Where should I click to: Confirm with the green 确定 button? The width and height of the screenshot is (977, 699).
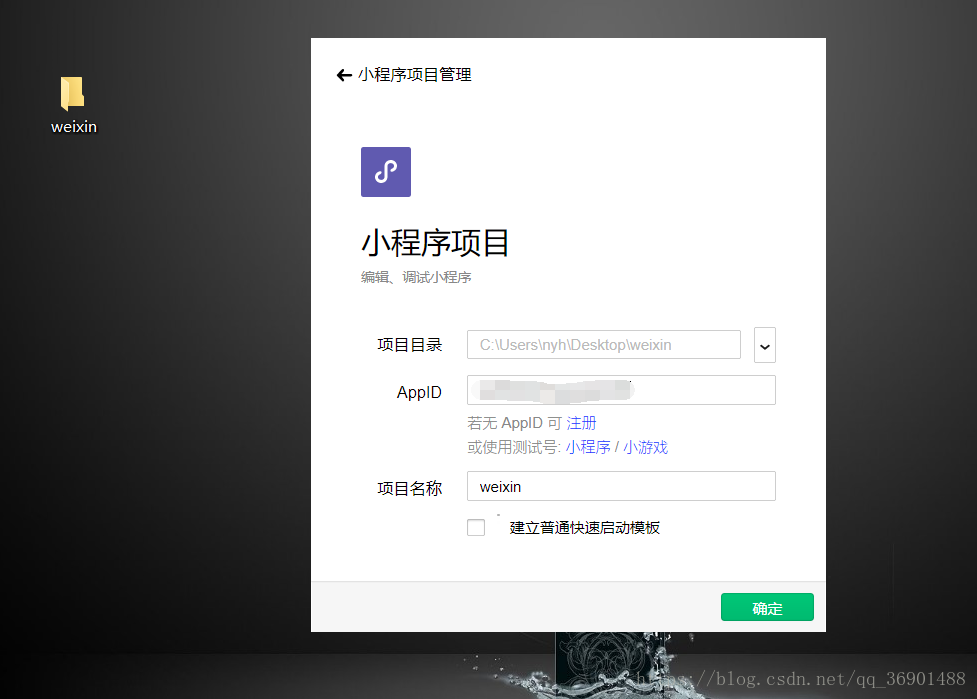coord(767,607)
